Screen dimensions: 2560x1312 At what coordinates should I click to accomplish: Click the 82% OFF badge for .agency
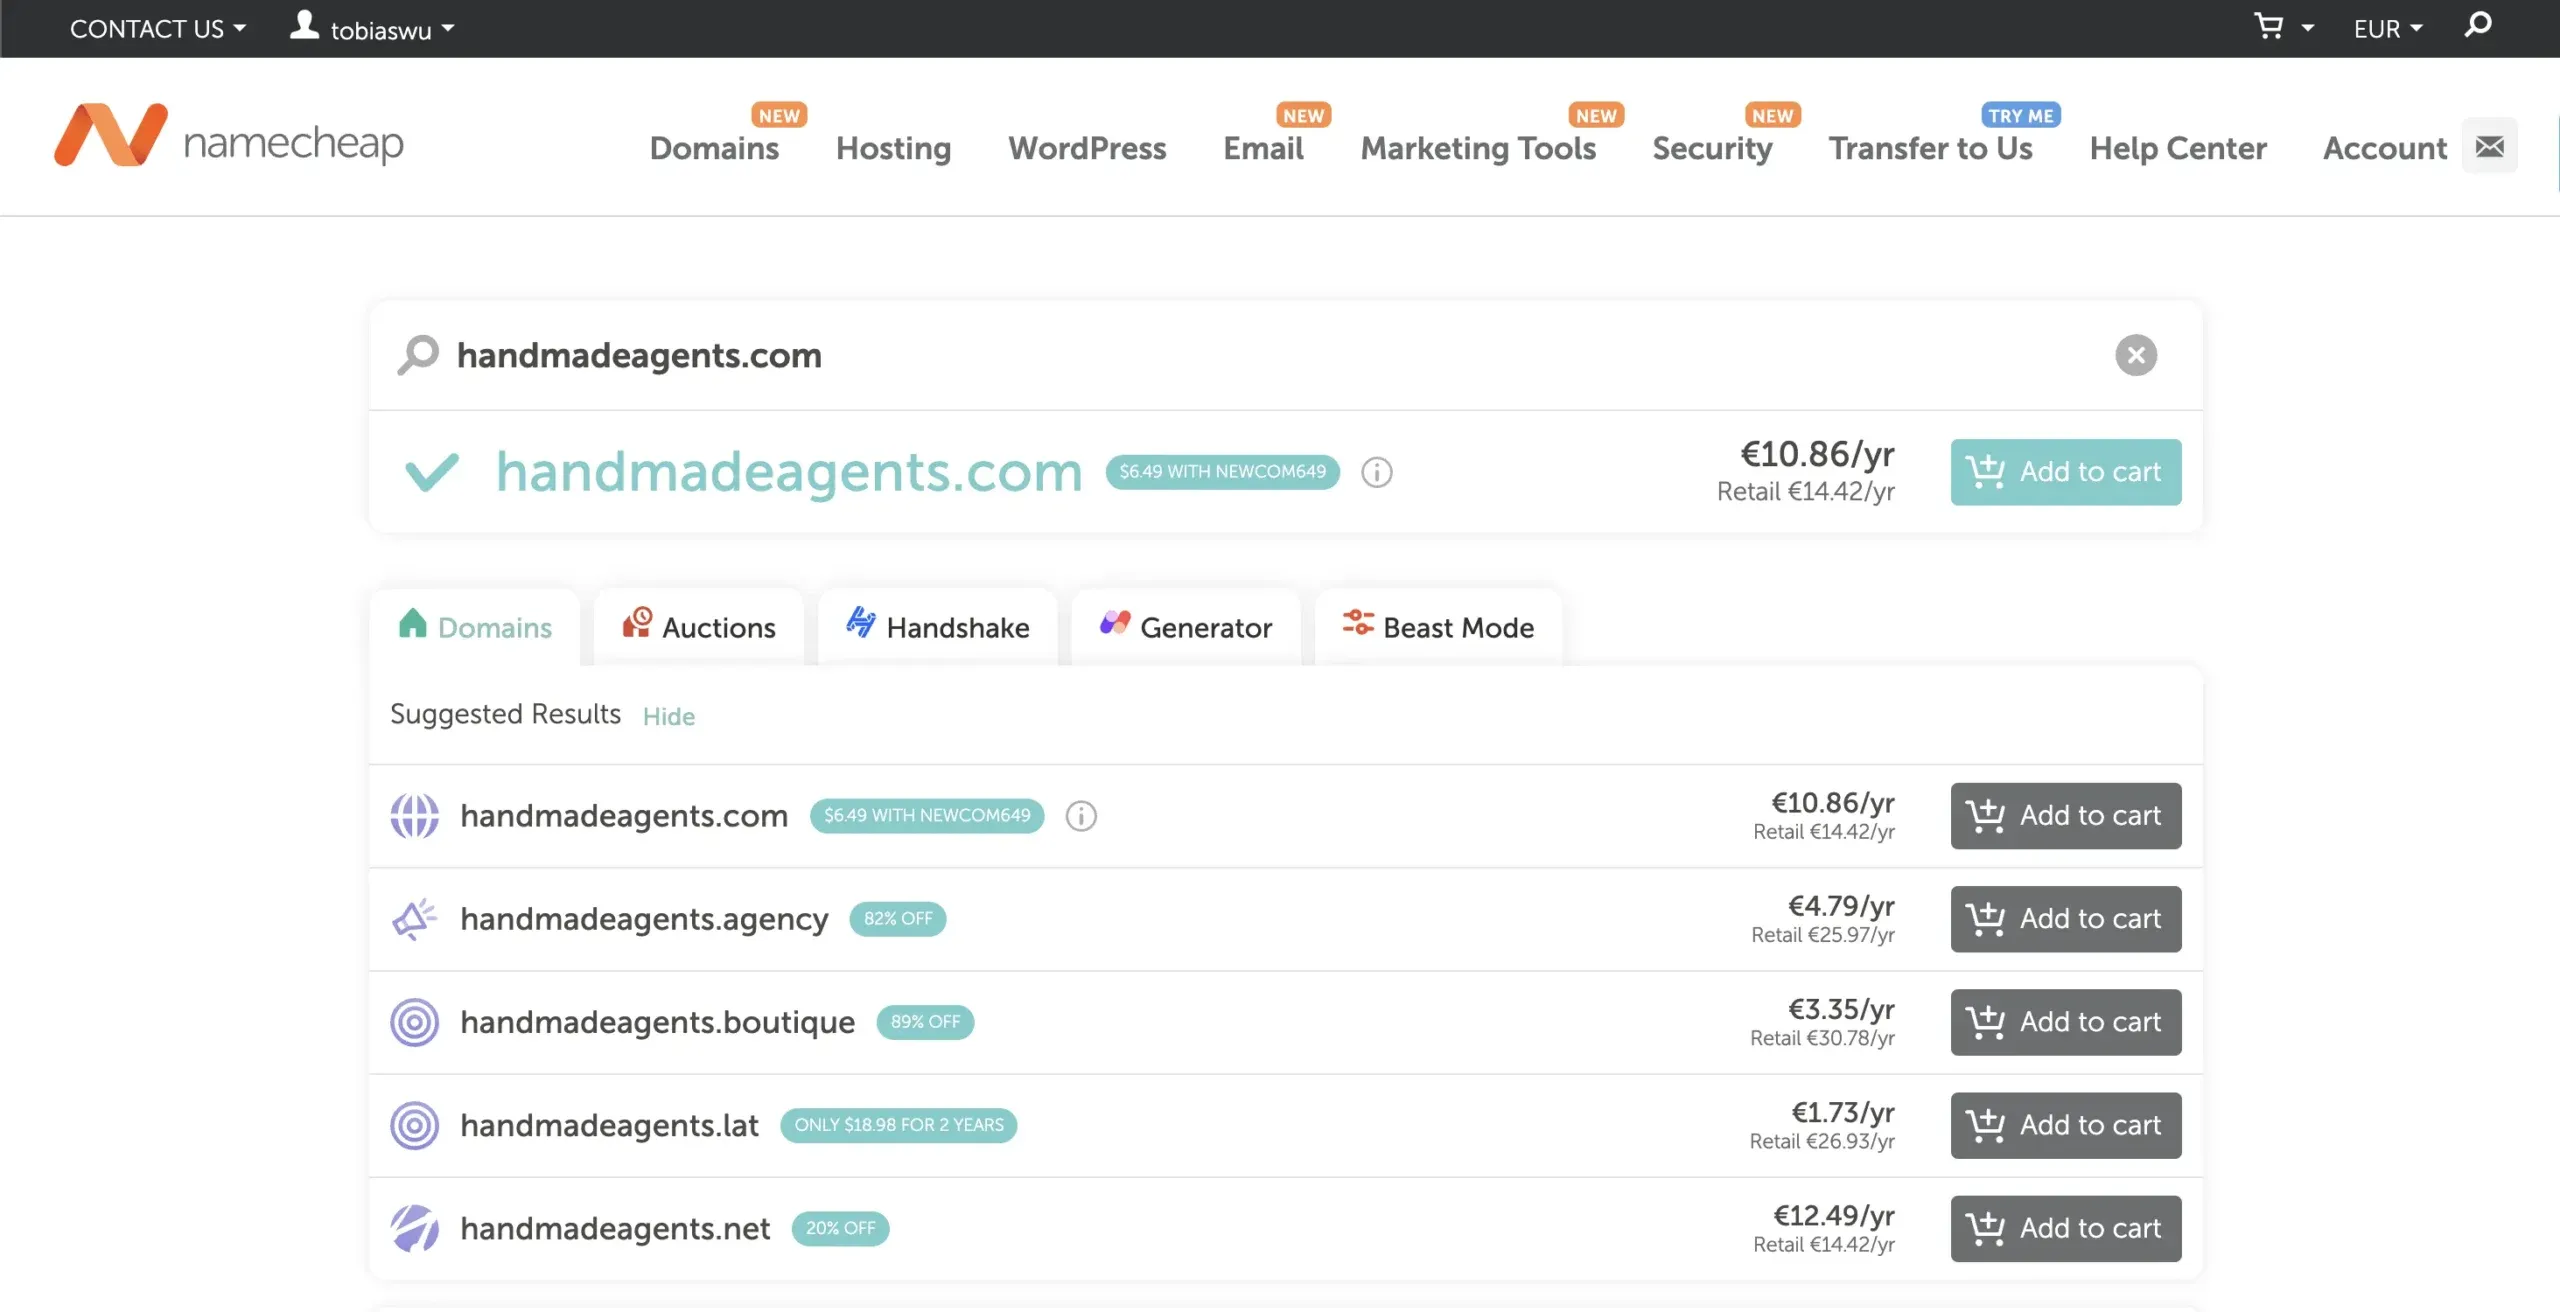(897, 919)
